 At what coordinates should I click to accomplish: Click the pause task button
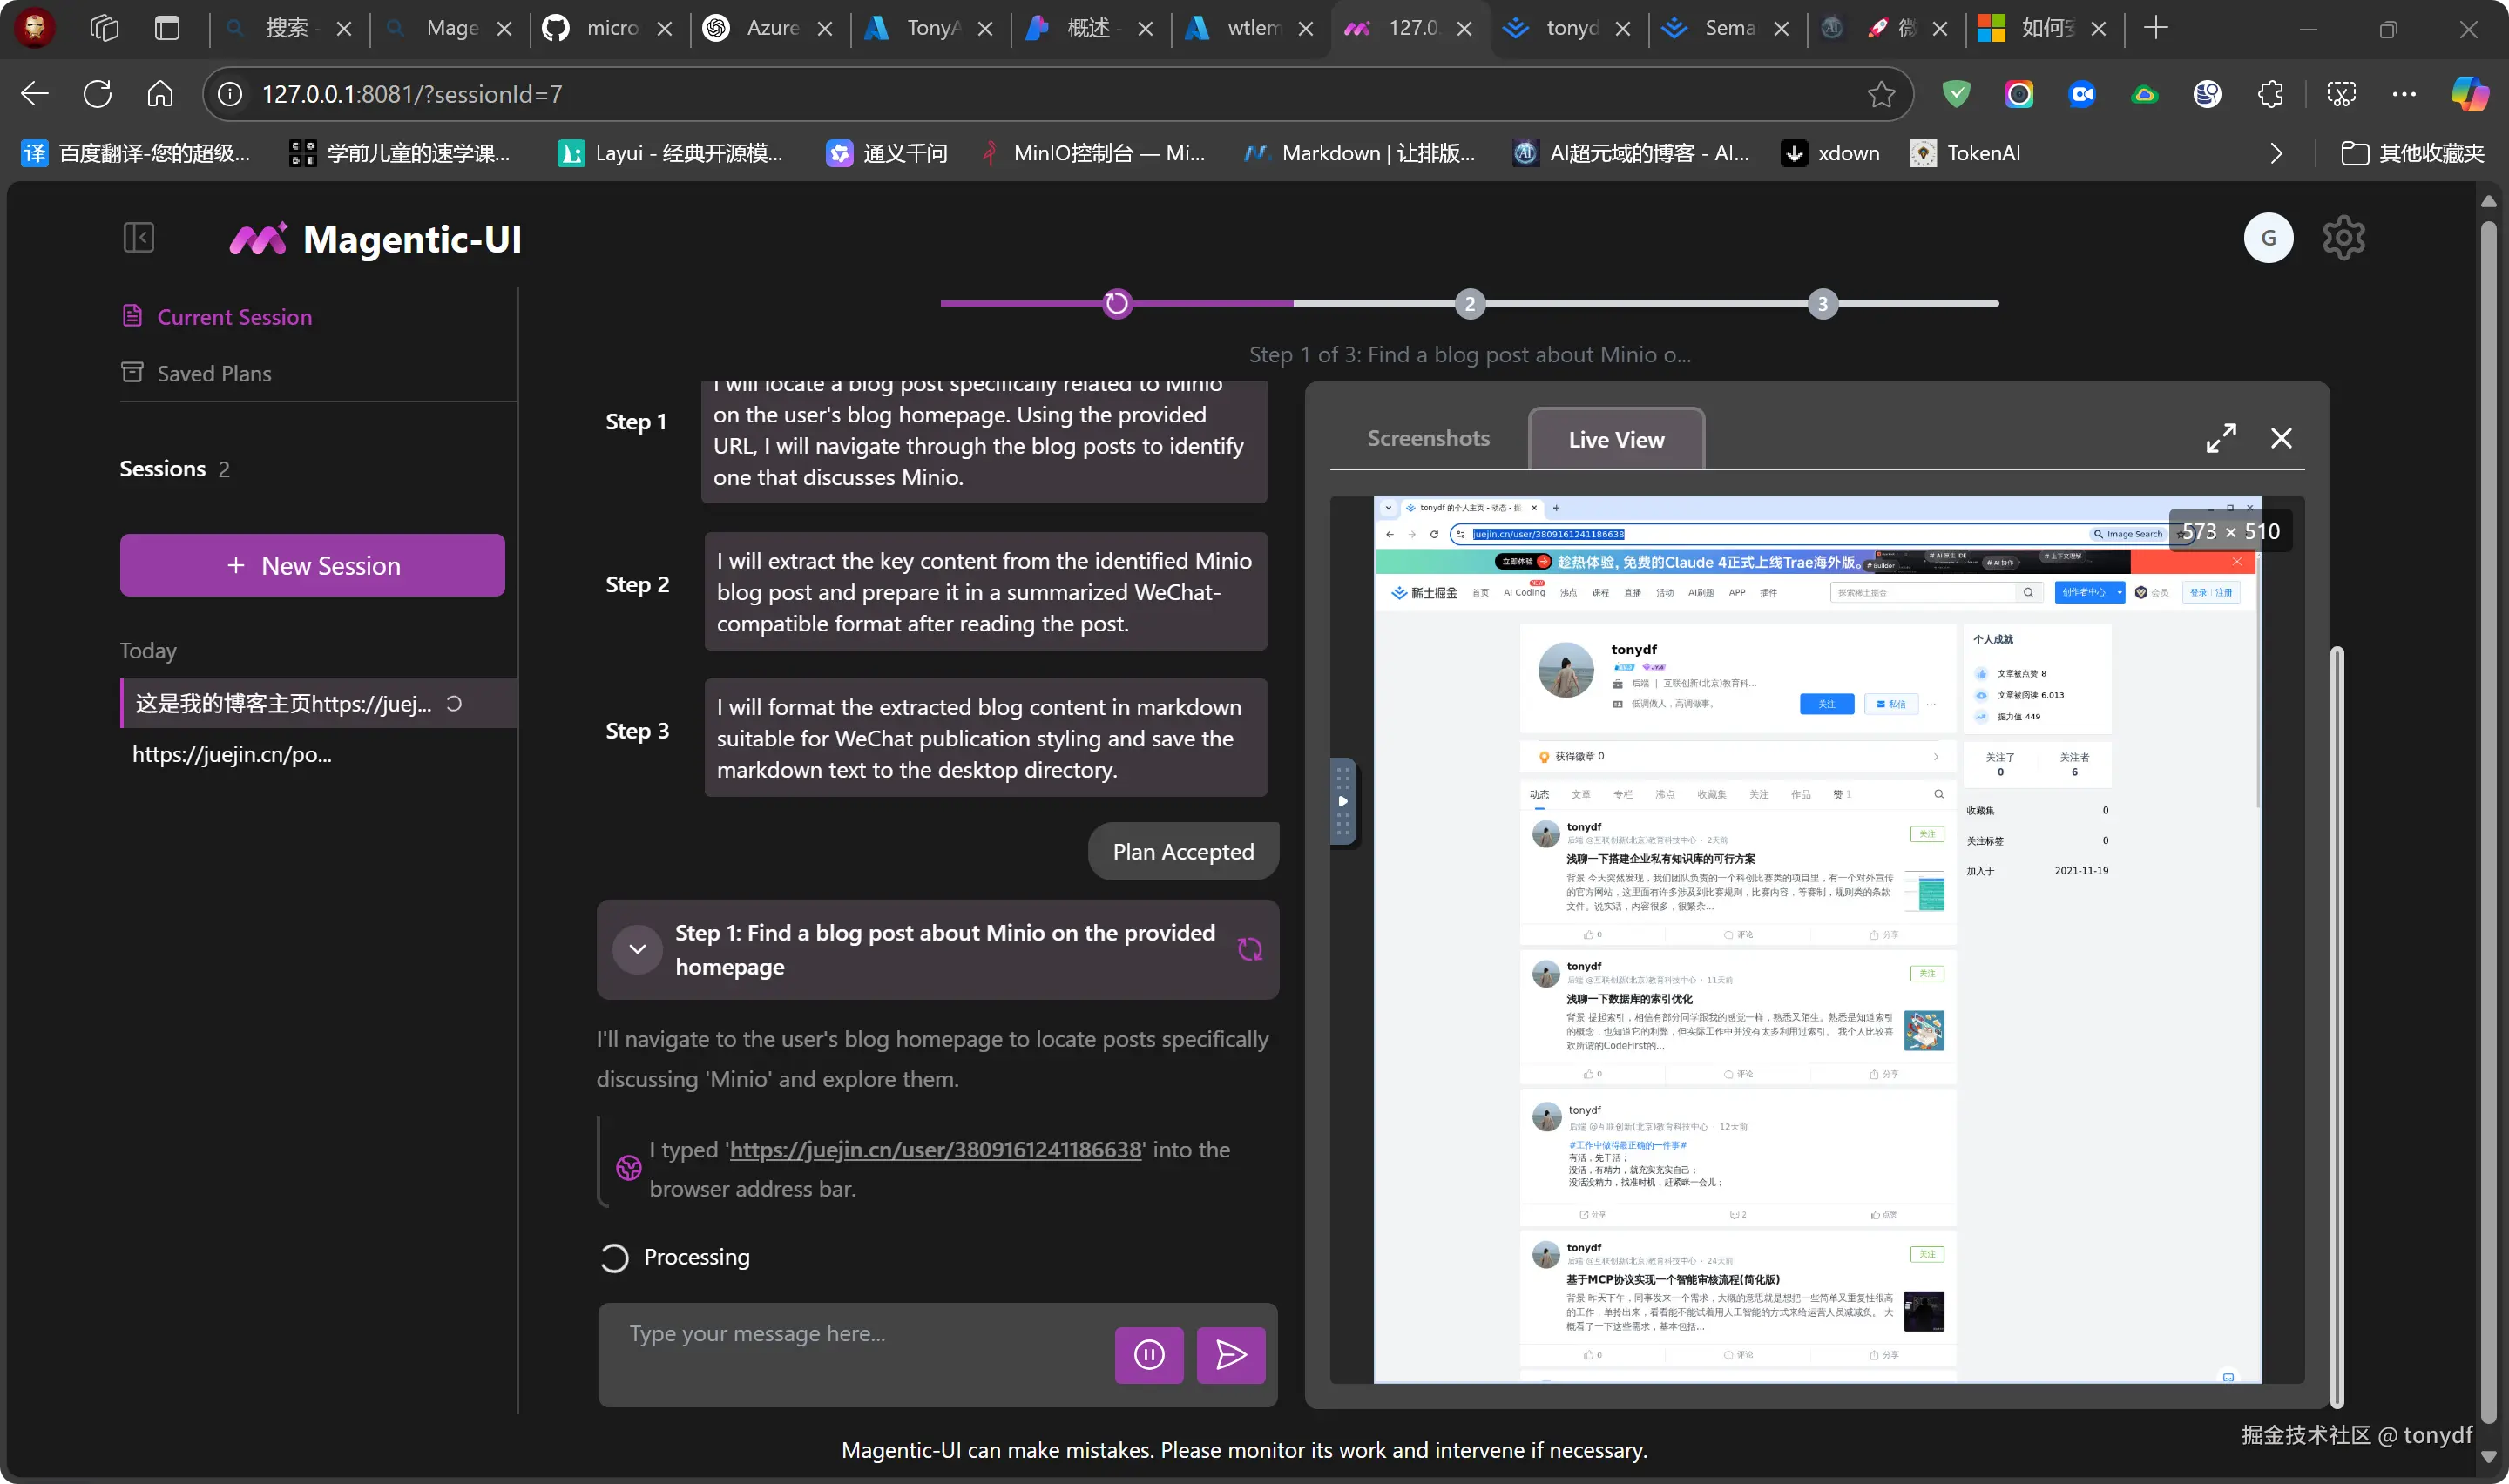1148,1355
